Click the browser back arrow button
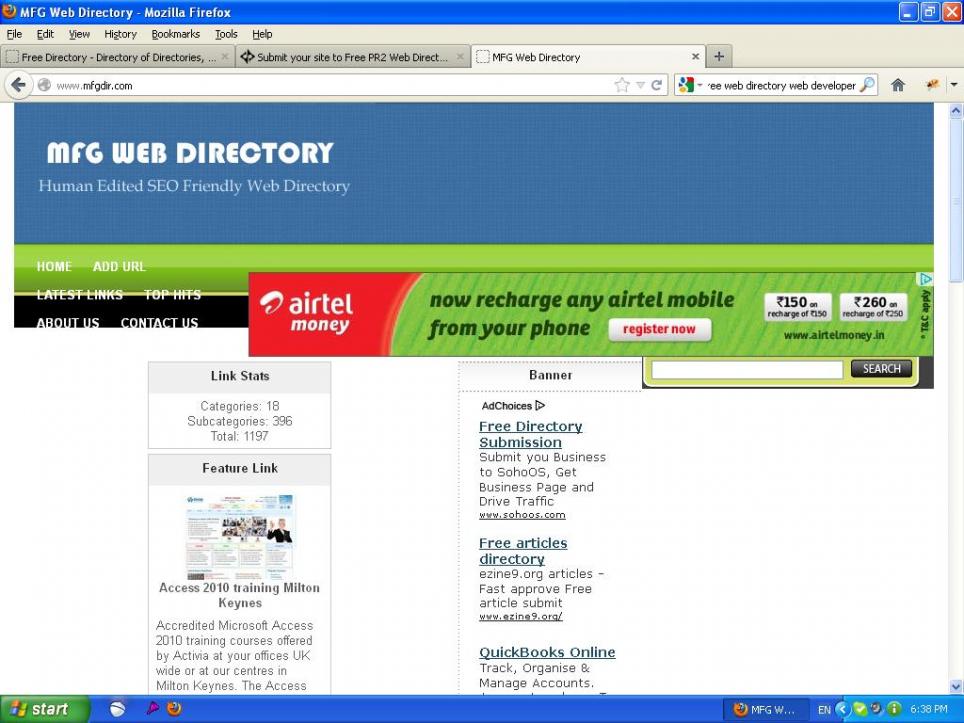This screenshot has width=964, height=723. tap(18, 85)
